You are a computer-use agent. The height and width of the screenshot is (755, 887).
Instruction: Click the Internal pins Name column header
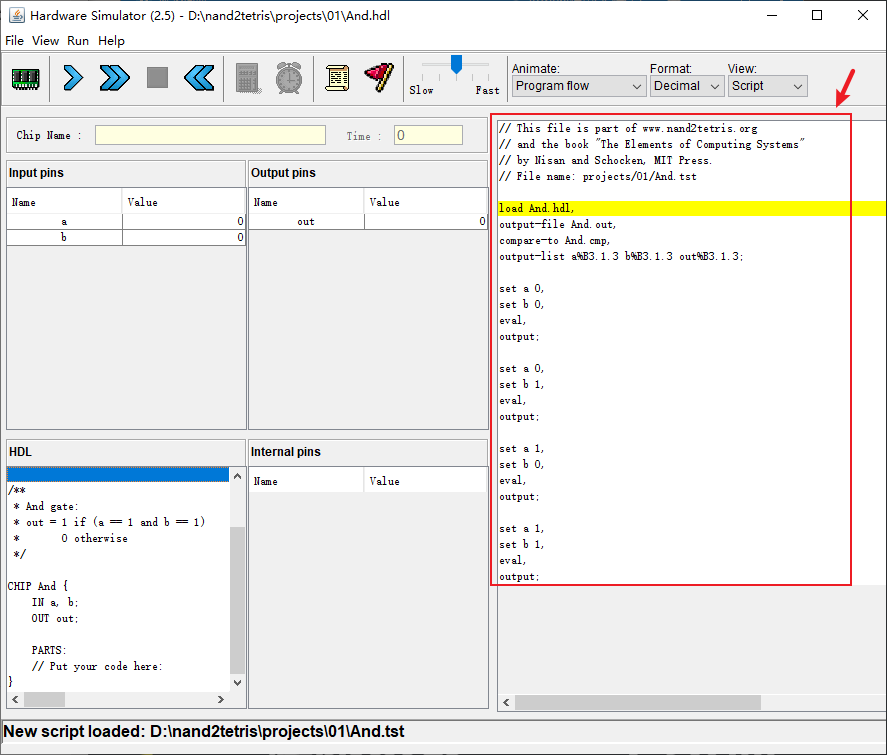click(307, 481)
